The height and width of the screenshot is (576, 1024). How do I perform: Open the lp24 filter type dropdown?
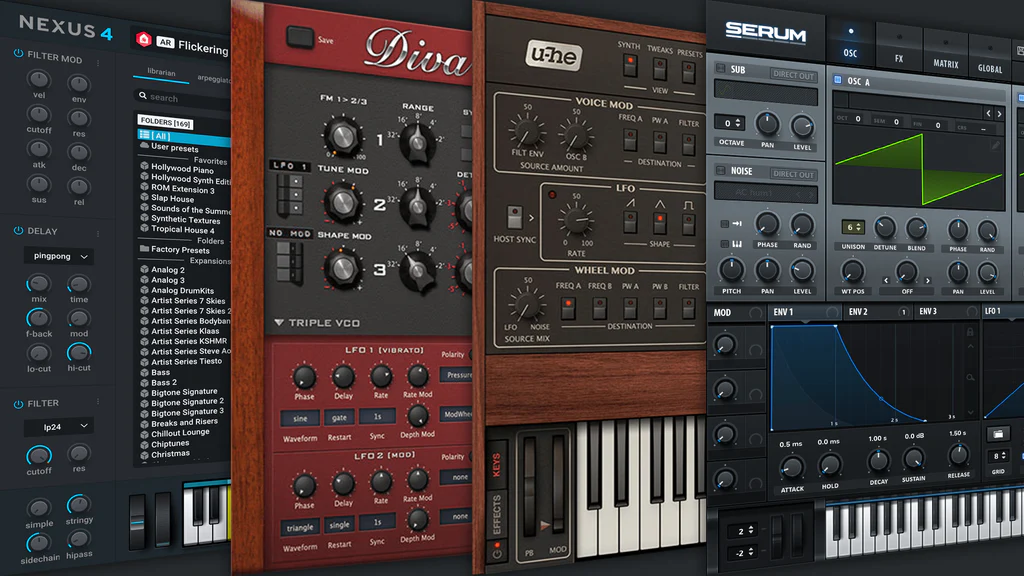pos(59,427)
